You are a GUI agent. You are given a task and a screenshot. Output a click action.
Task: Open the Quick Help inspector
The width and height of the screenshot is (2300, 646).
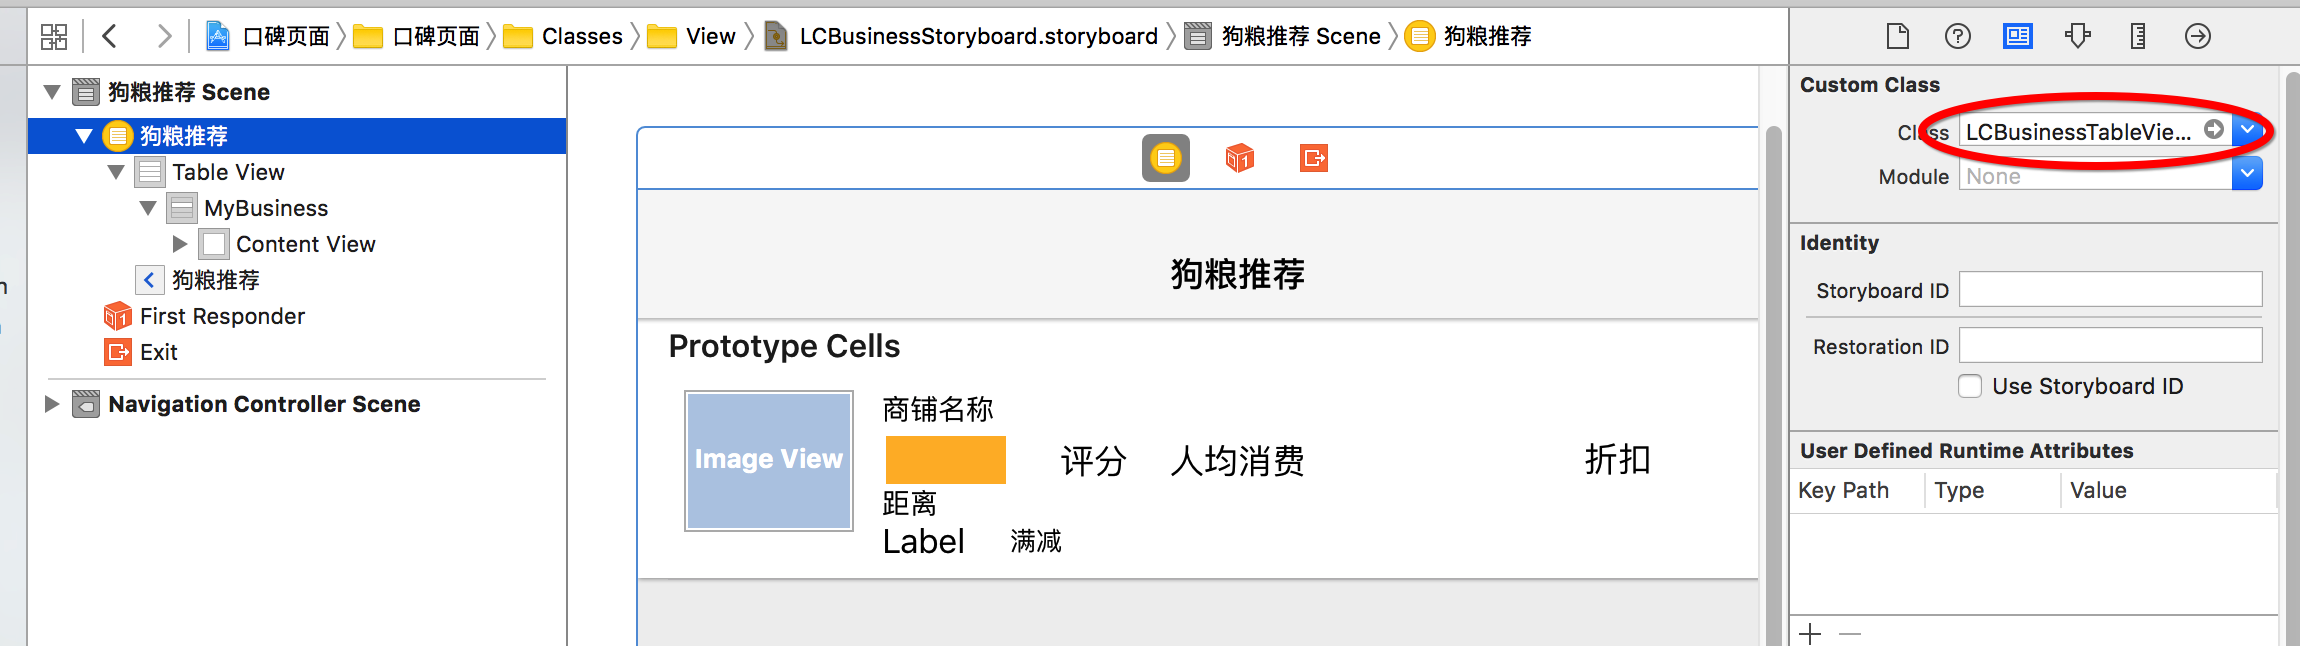click(1957, 37)
